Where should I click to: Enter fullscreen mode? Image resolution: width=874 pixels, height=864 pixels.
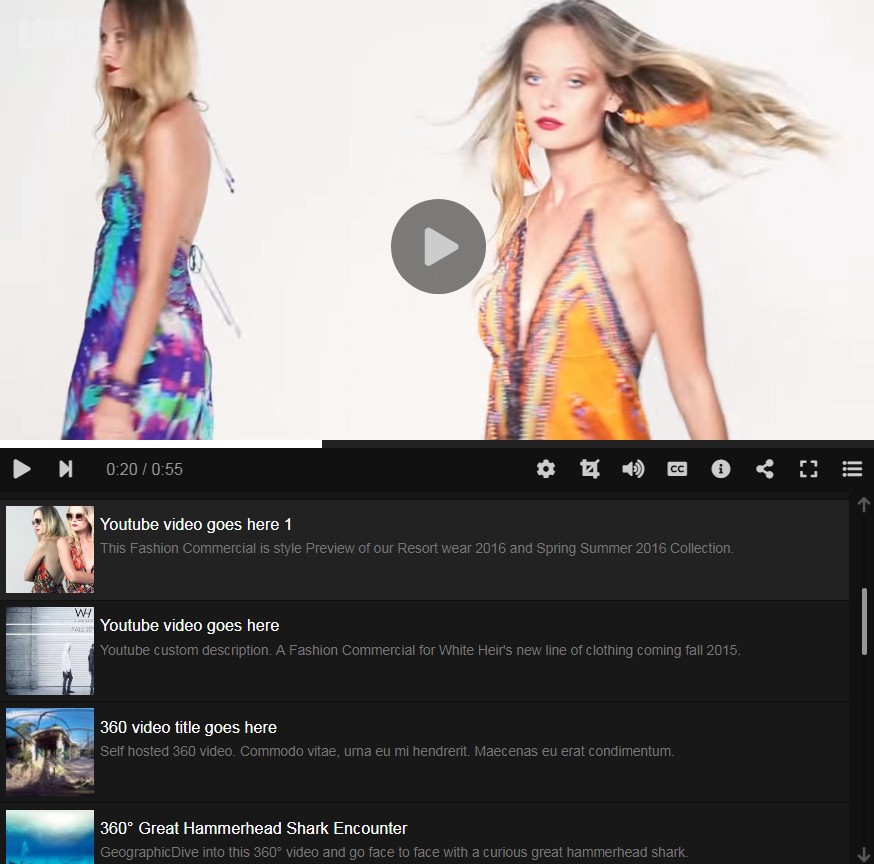click(x=808, y=469)
